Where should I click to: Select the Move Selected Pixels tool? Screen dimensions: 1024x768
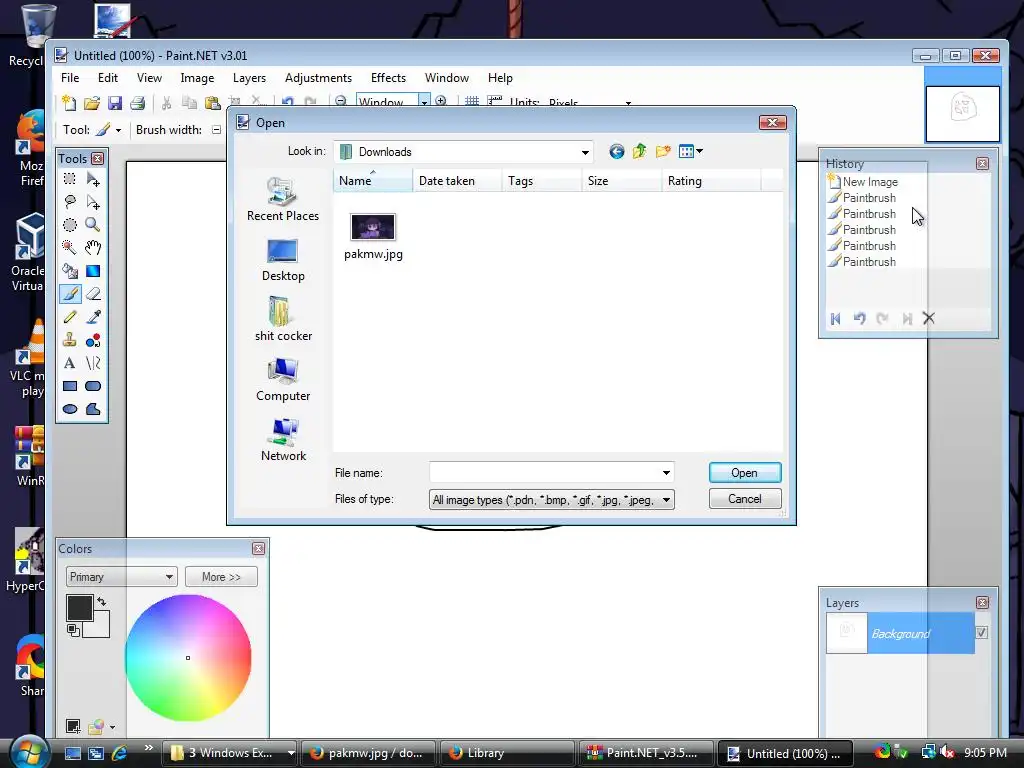(93, 179)
